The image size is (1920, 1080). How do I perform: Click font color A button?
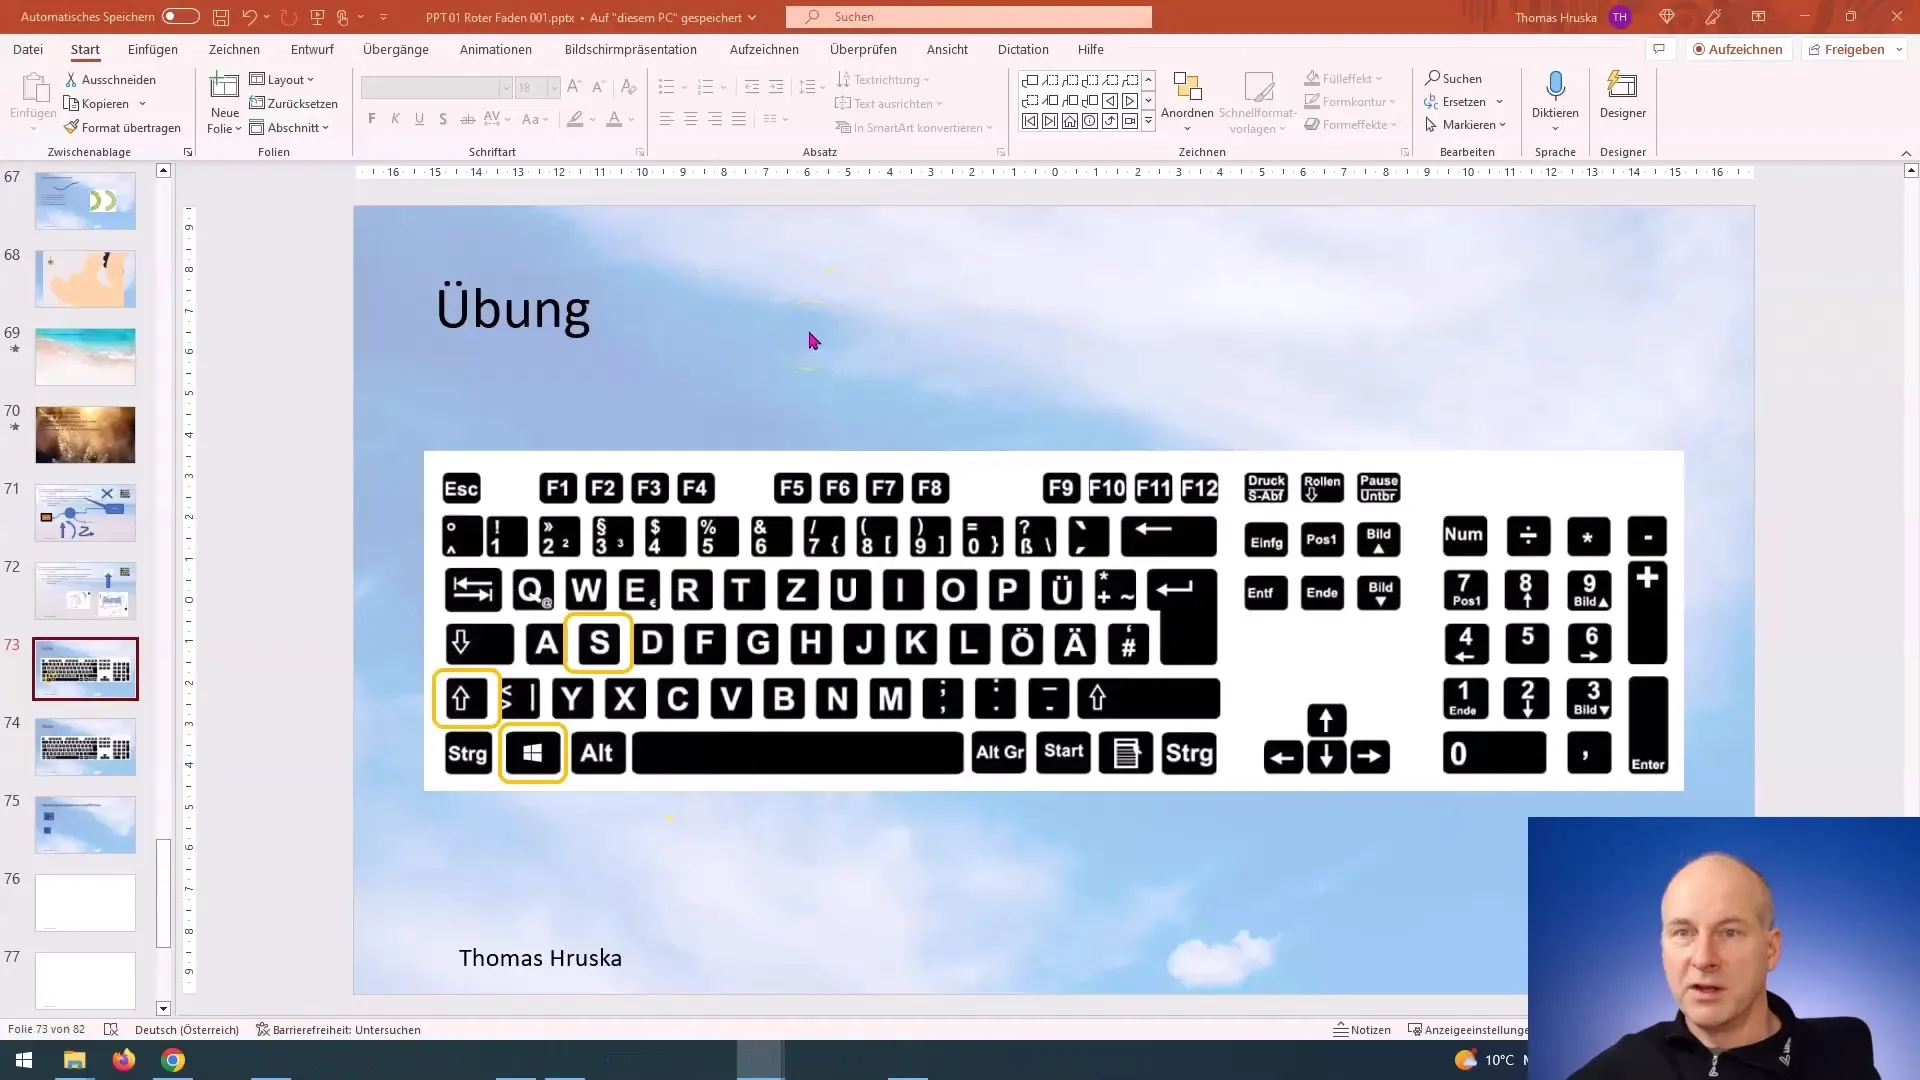point(614,119)
